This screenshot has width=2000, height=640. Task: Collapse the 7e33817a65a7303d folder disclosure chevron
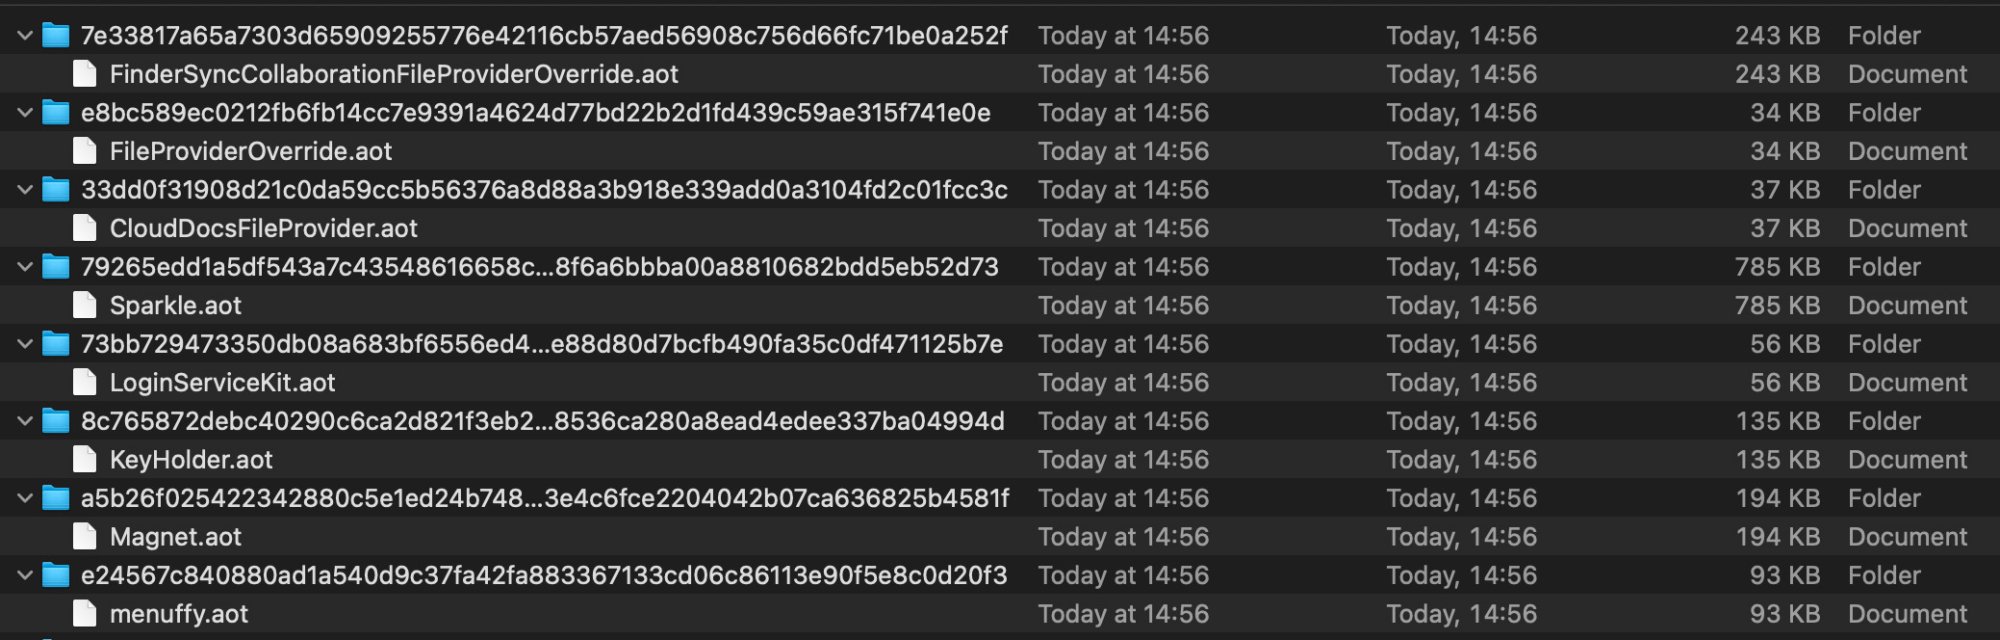pos(25,36)
